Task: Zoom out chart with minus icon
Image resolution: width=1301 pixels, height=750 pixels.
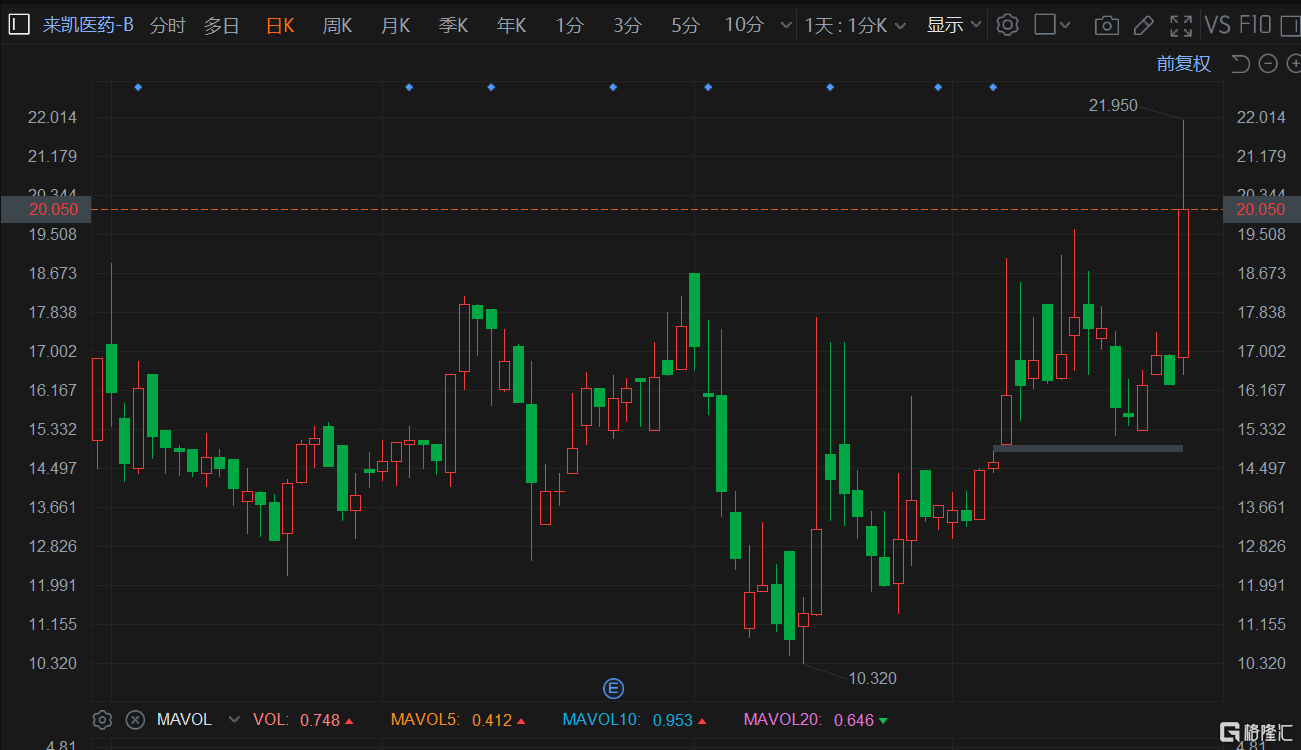Action: 1268,64
